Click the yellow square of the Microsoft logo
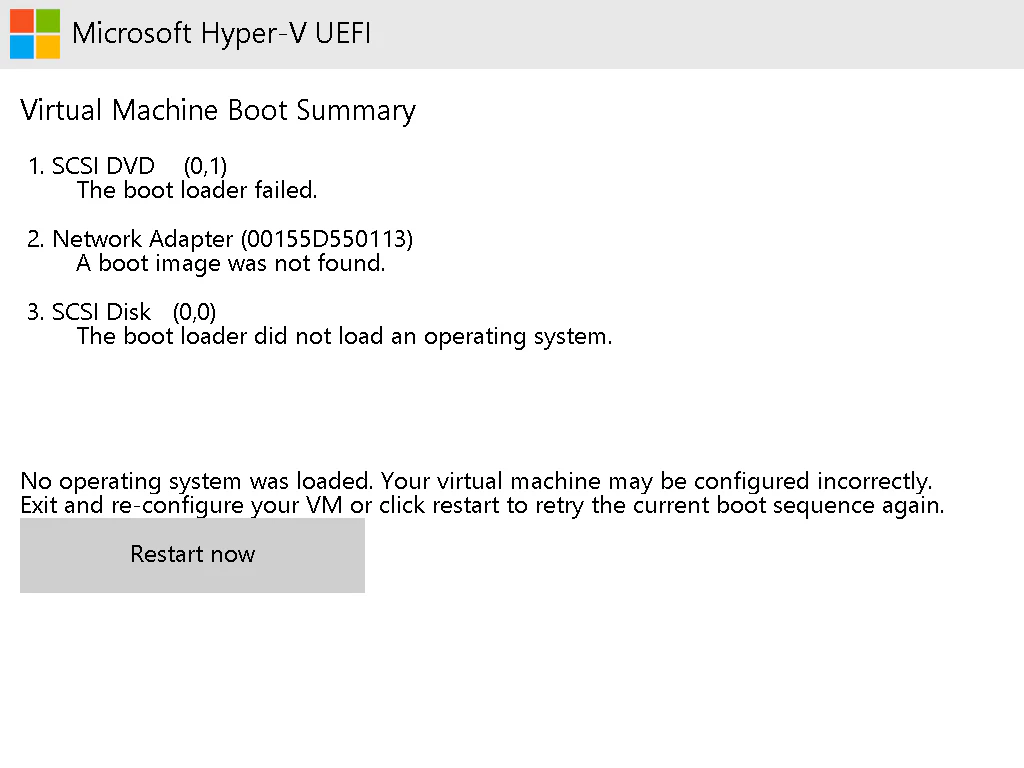 coord(48,47)
